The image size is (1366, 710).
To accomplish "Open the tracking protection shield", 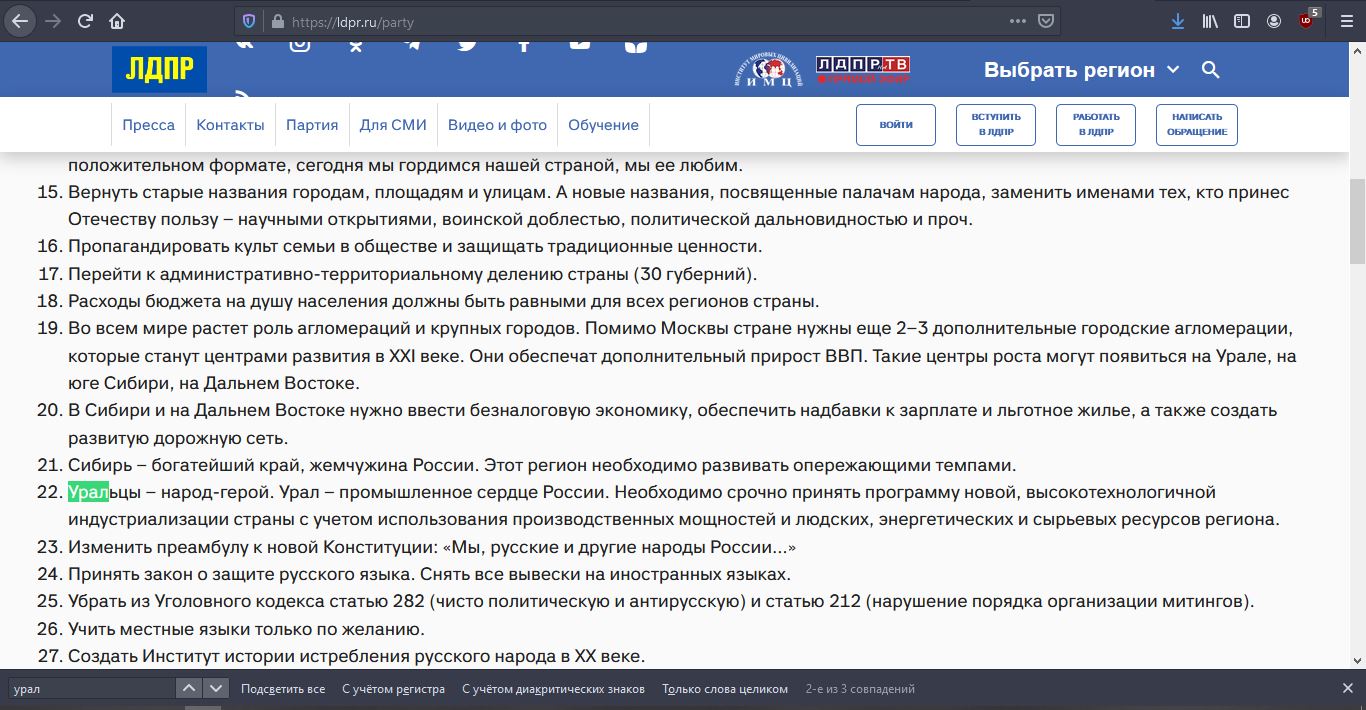I will (249, 21).
